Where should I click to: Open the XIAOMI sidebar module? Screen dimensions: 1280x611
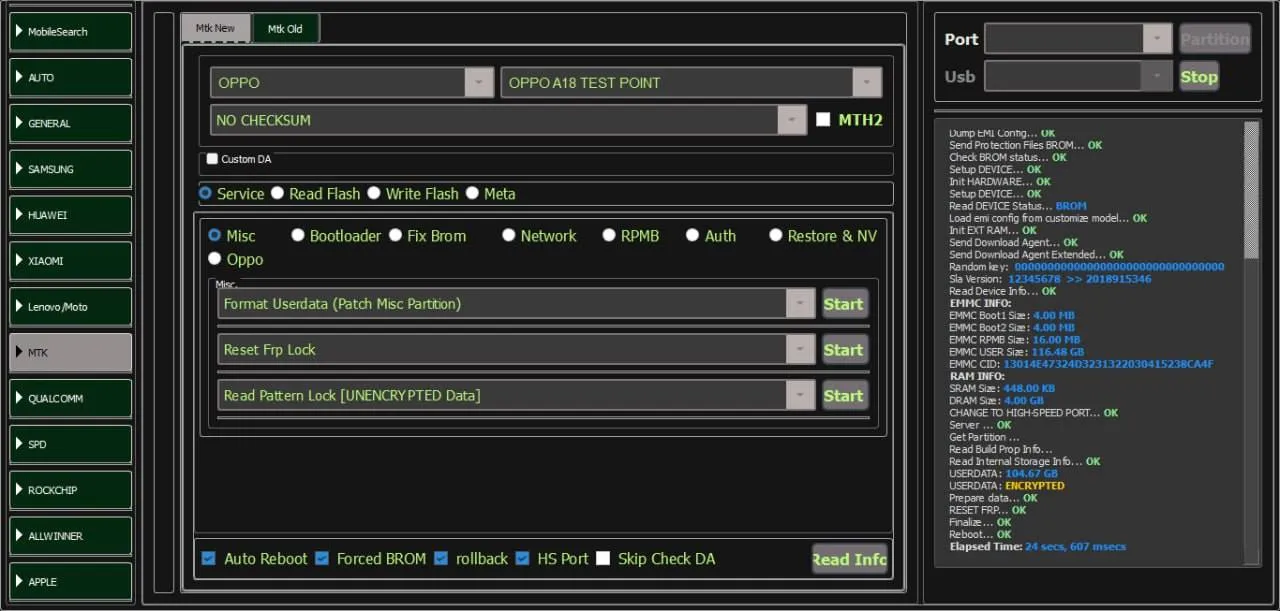[x=71, y=261]
